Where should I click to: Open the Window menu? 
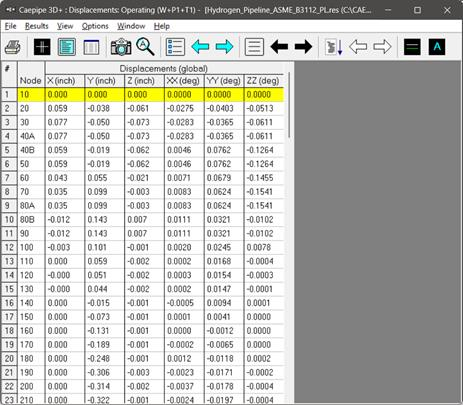131,26
